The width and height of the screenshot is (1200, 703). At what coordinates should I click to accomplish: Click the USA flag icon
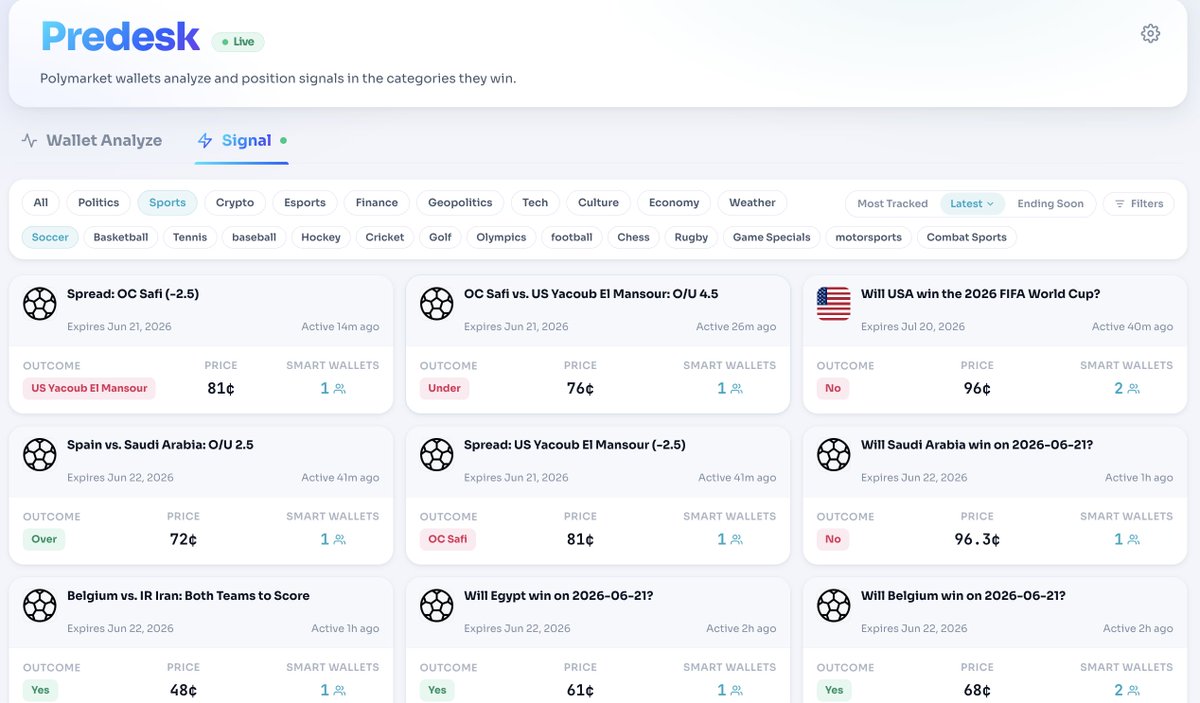(x=834, y=304)
